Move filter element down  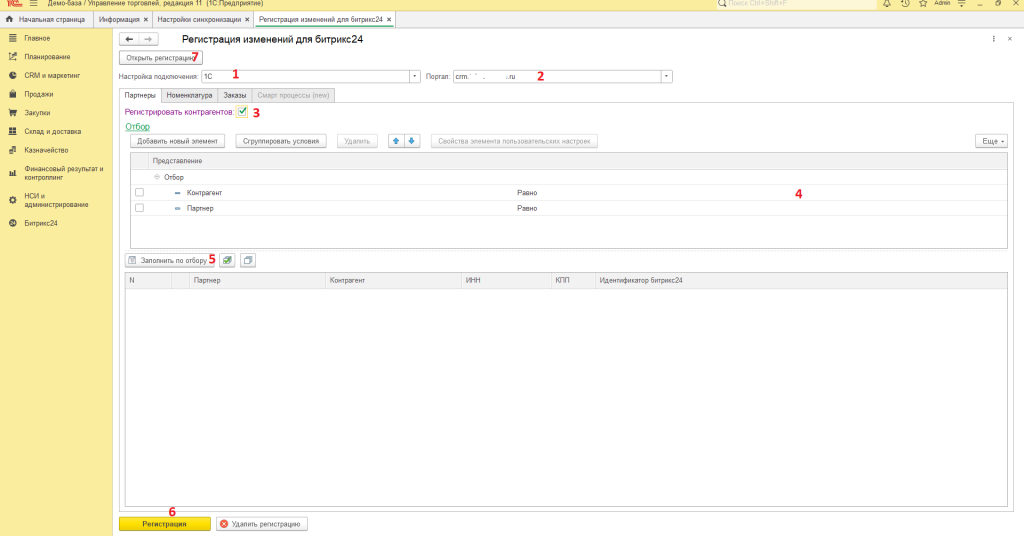(411, 141)
